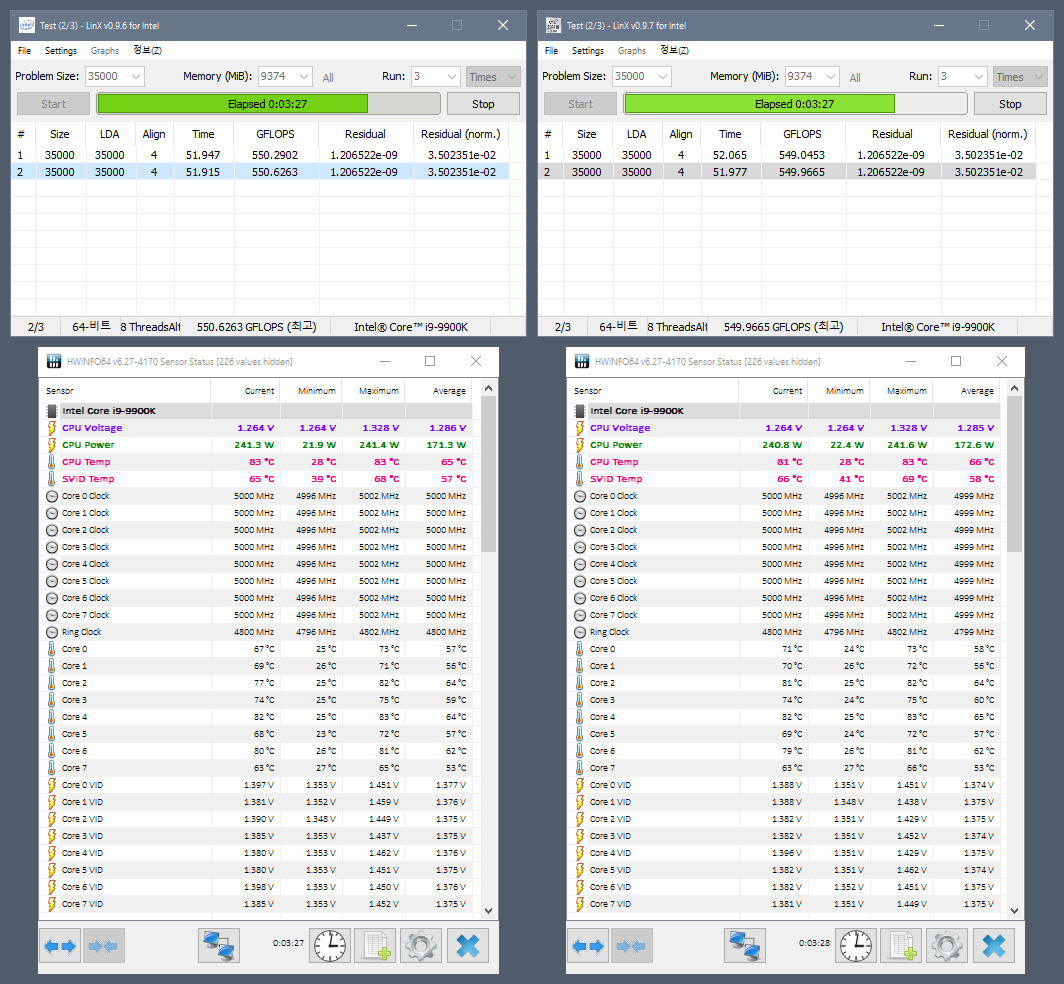Open the Problem Size dropdown in LinX v0.9.7
Screen dimensions: 1064x984
(x=663, y=77)
